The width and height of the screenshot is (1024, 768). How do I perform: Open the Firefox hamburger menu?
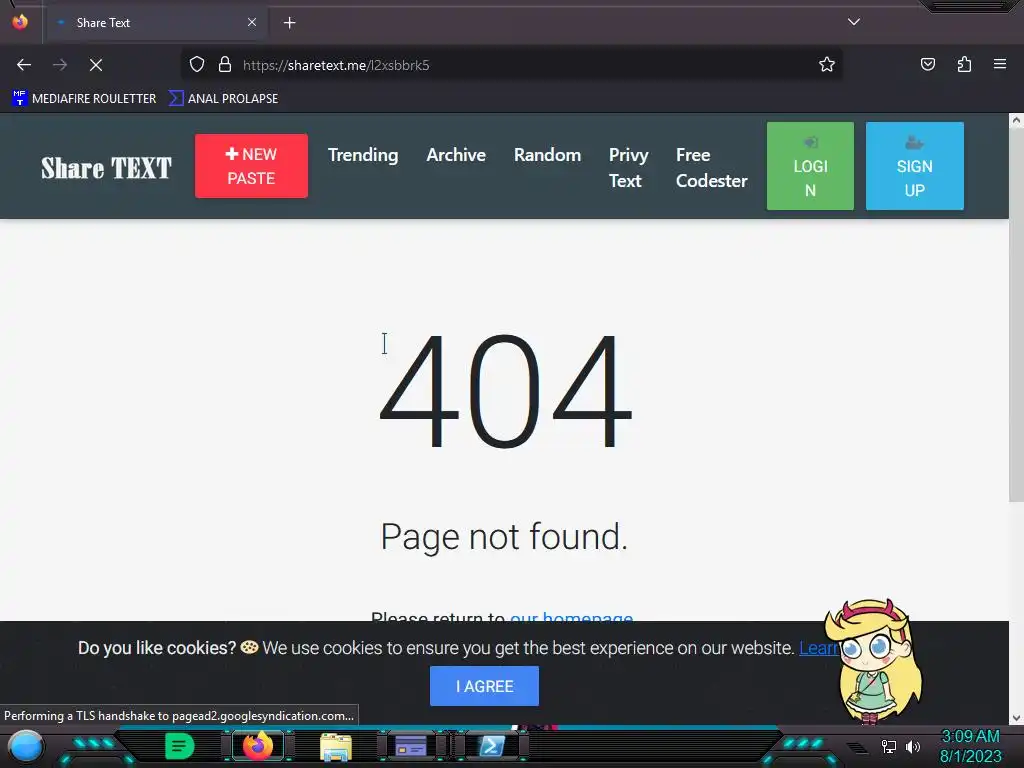(1000, 65)
